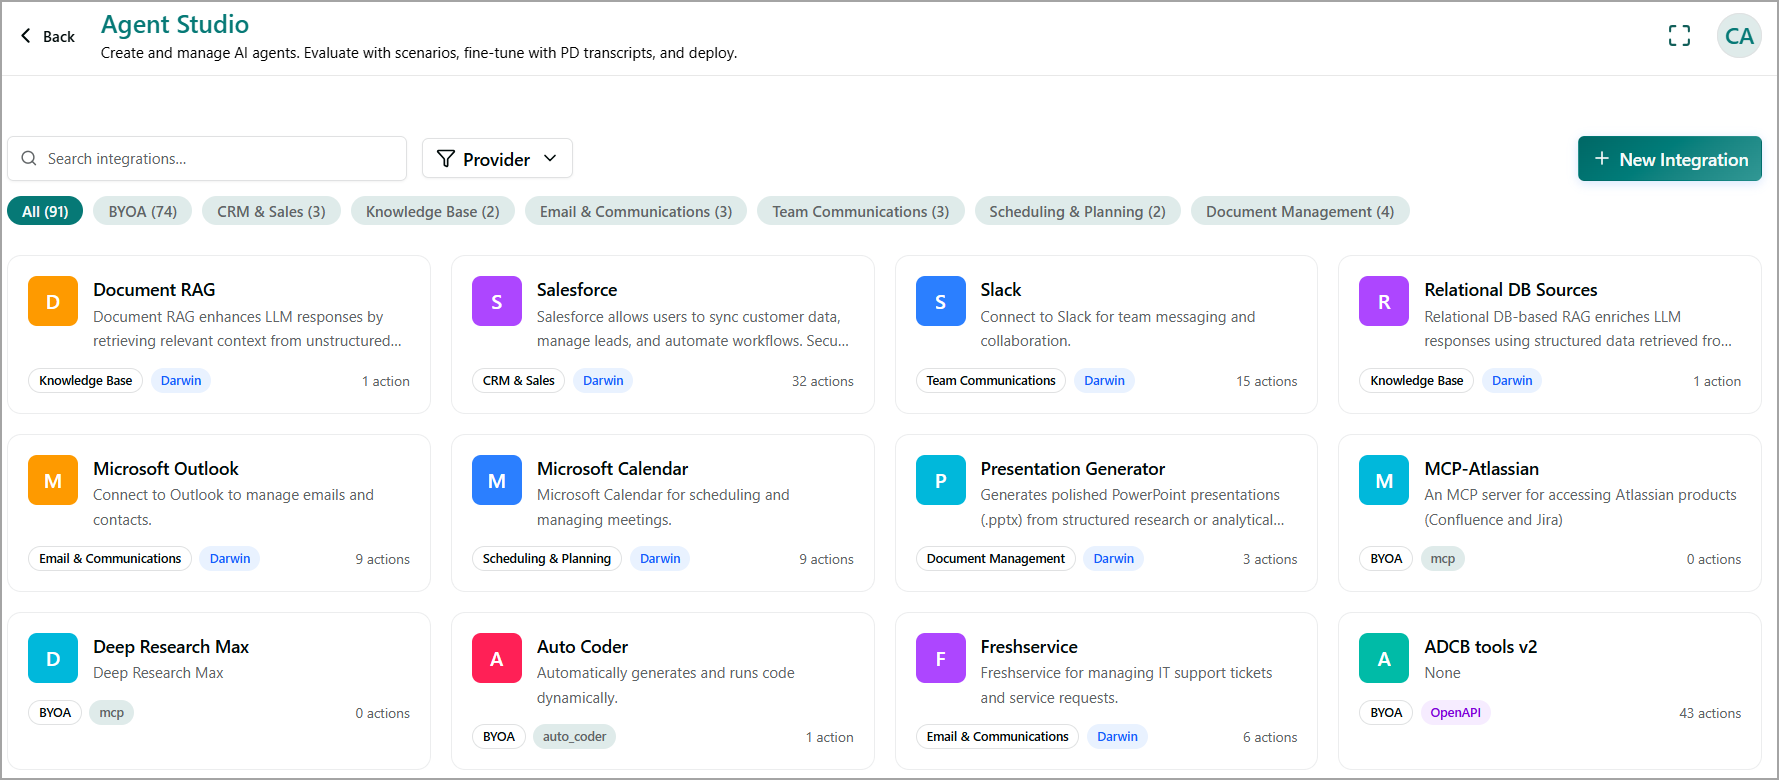The image size is (1779, 780).
Task: Filter by Team Communications (3)
Action: (x=861, y=211)
